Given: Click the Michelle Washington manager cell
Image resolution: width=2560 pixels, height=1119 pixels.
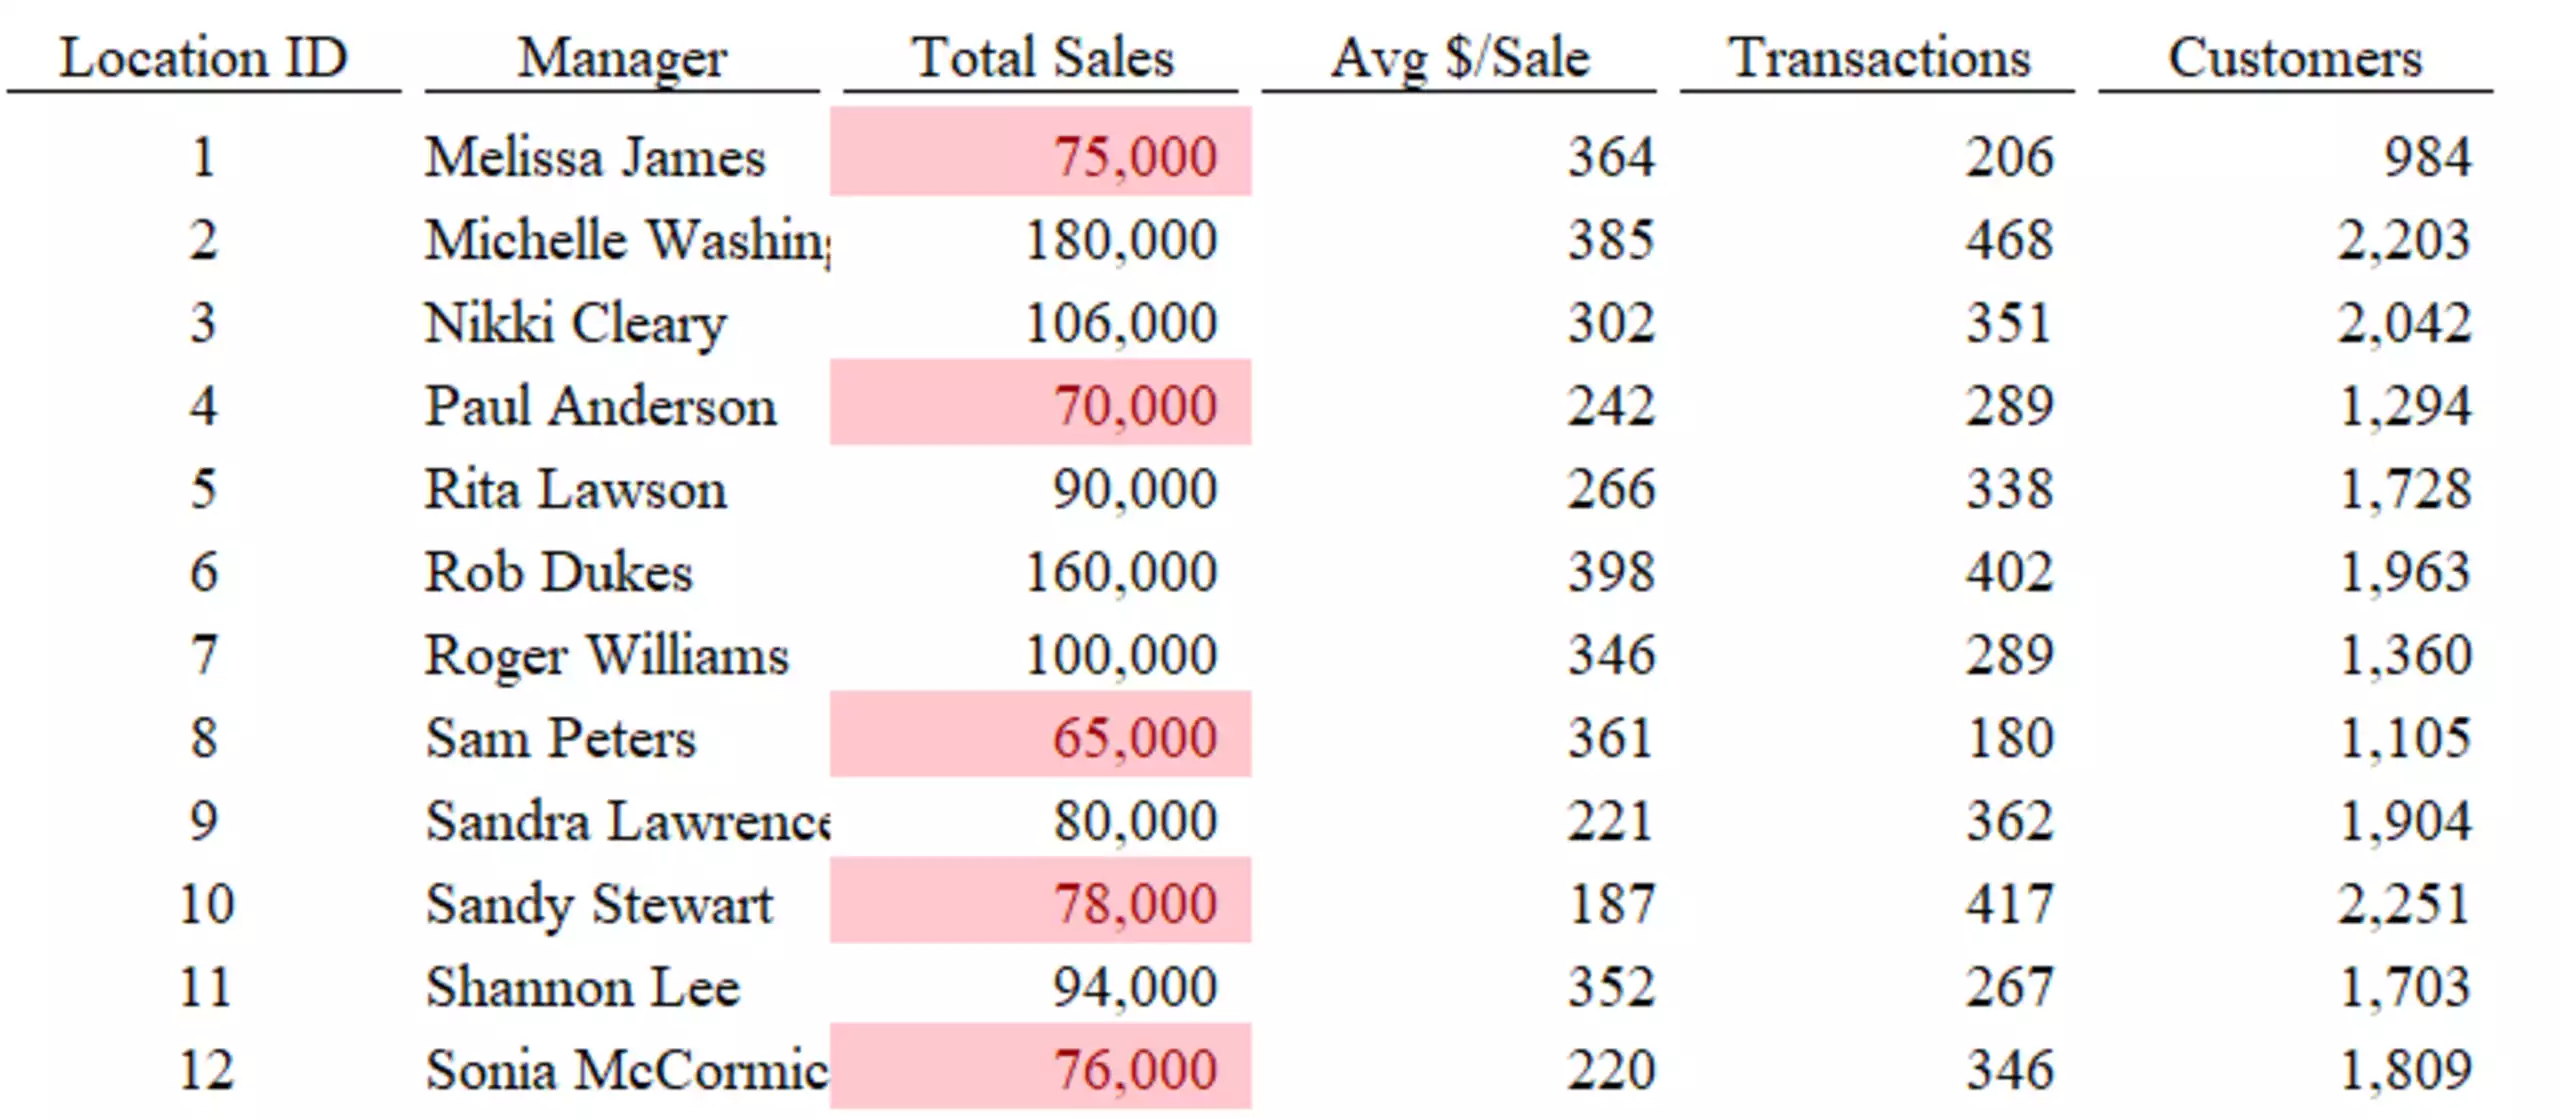Looking at the screenshot, I should pos(627,240).
